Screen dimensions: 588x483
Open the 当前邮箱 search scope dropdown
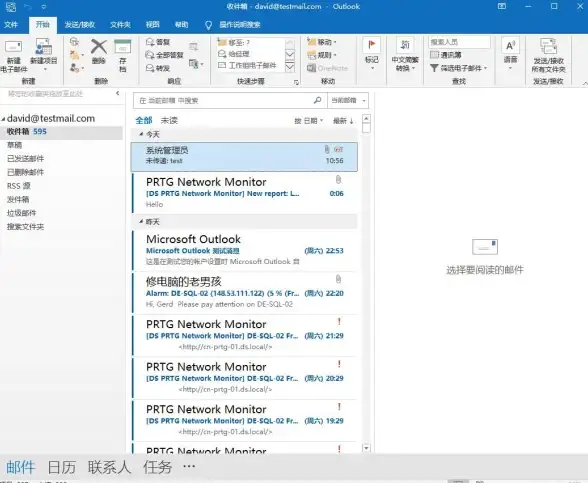(x=348, y=100)
